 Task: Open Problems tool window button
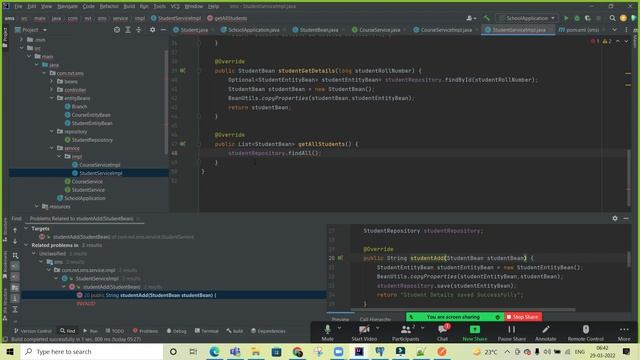[x=145, y=331]
